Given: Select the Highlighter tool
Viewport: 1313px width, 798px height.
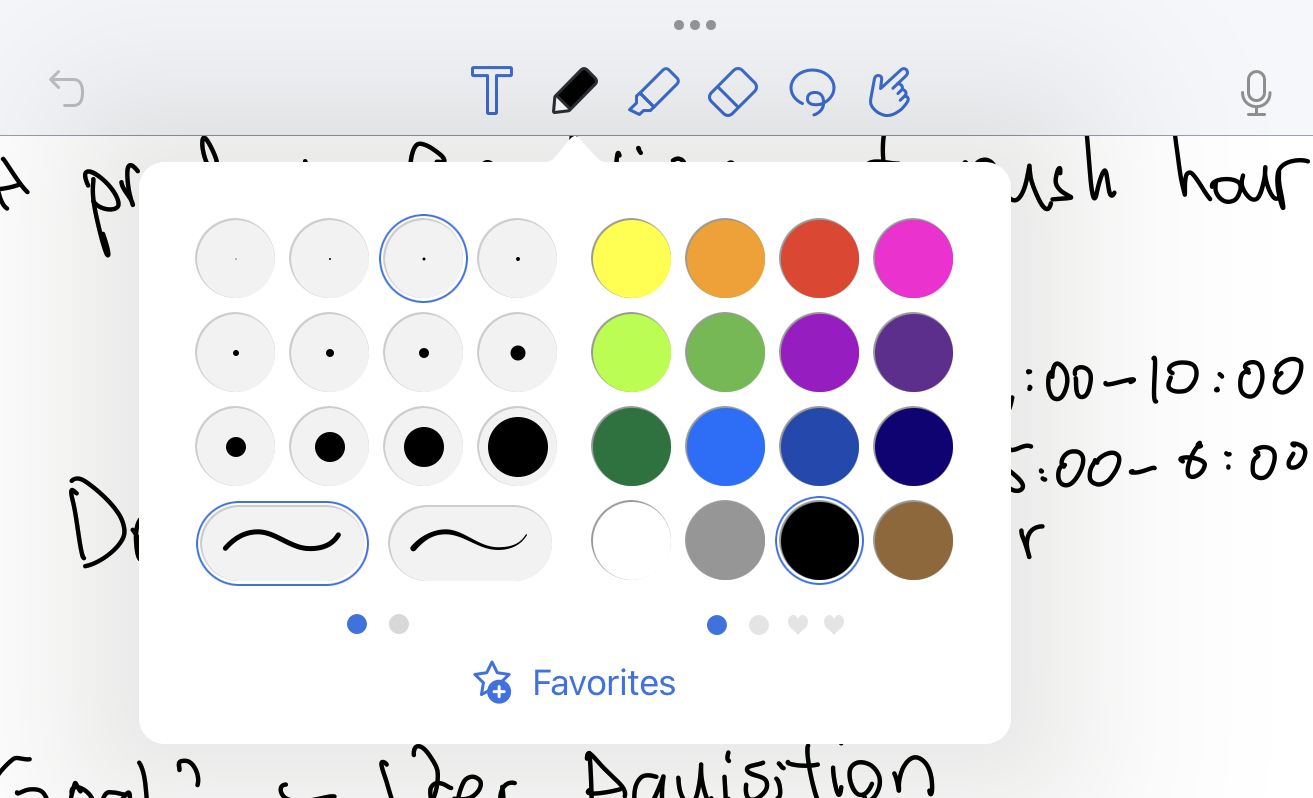Looking at the screenshot, I should coord(655,91).
